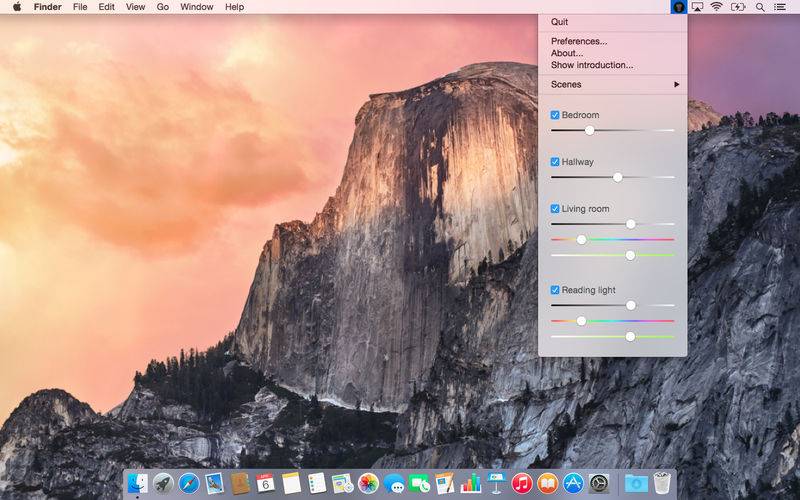Open Messages speech bubble in Dock
This screenshot has height=500, width=800.
tap(394, 483)
